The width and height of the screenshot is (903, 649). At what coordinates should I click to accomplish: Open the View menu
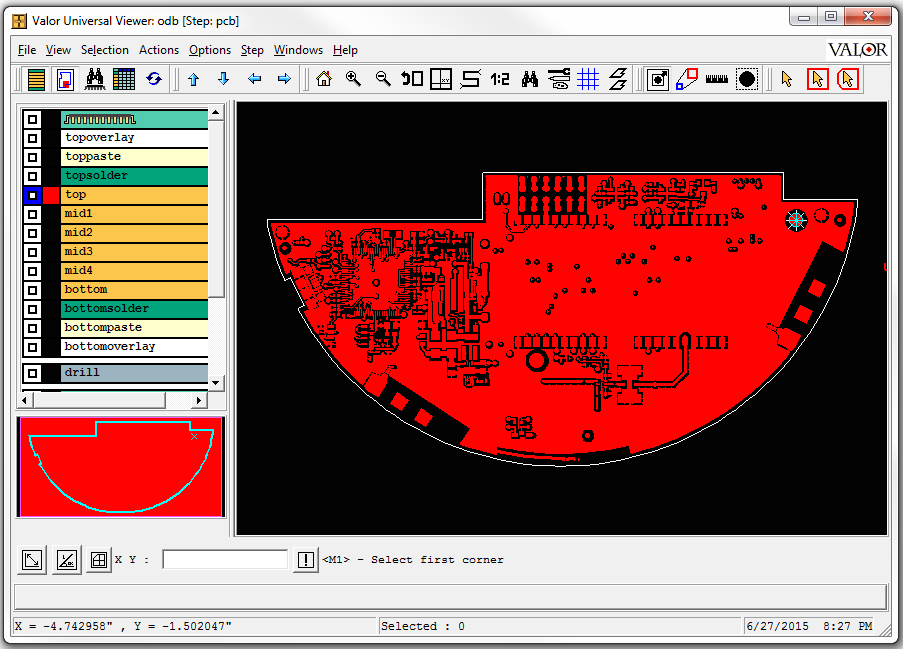tap(58, 50)
